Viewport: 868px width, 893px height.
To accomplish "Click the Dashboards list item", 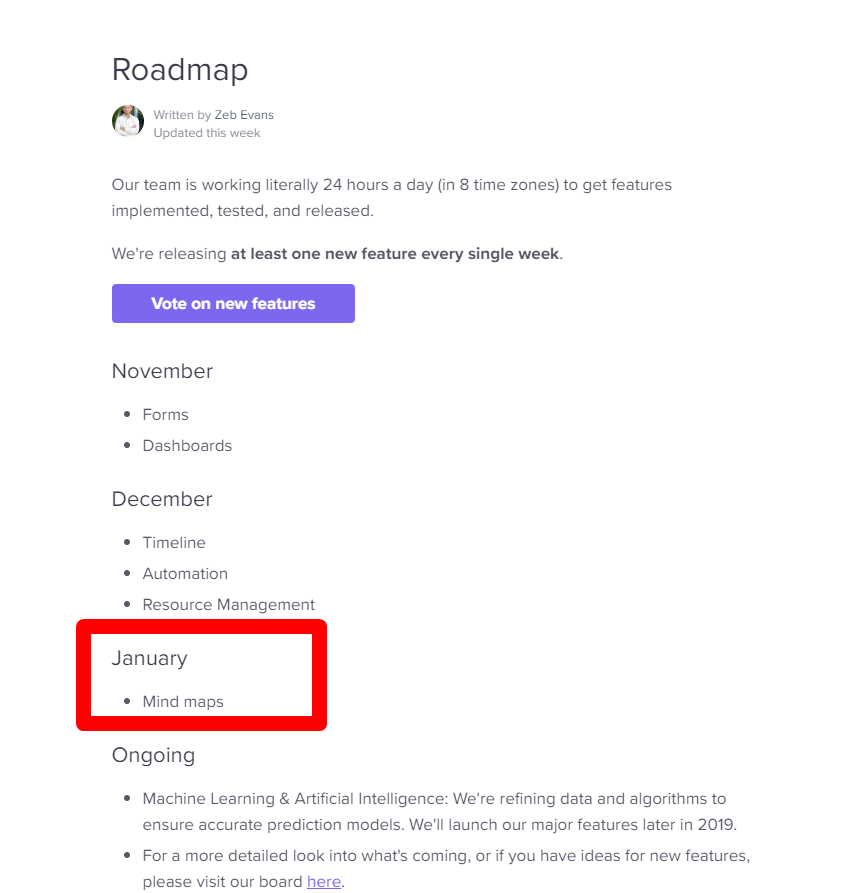I will click(x=187, y=445).
